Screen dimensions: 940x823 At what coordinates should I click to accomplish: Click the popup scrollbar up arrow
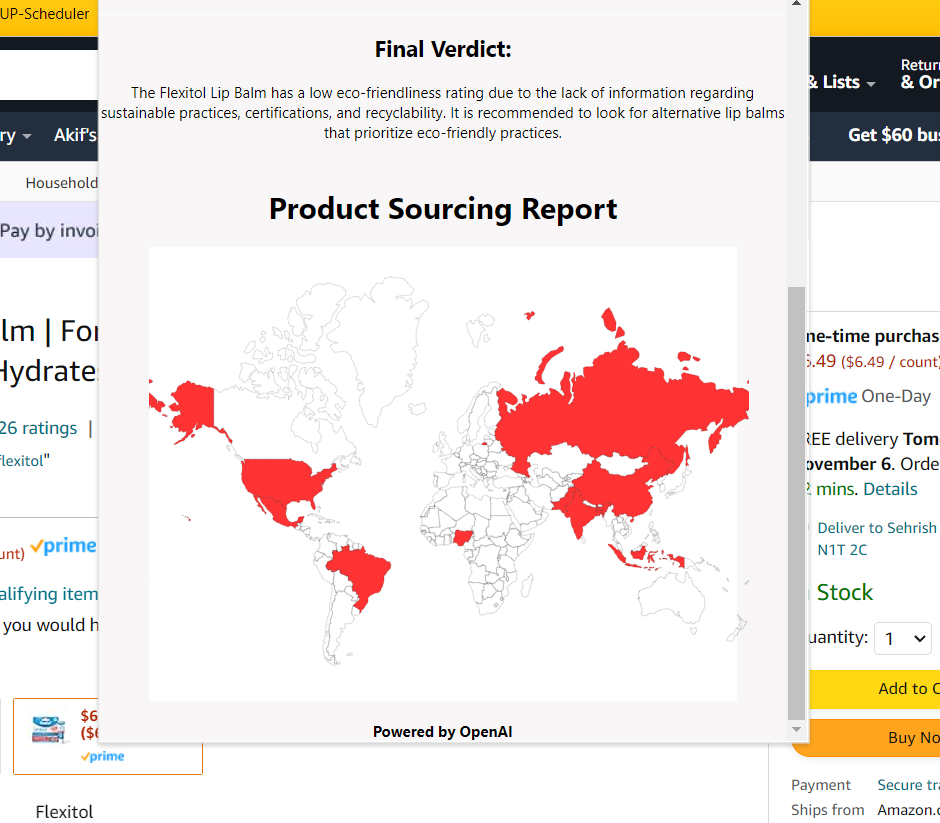click(x=796, y=4)
